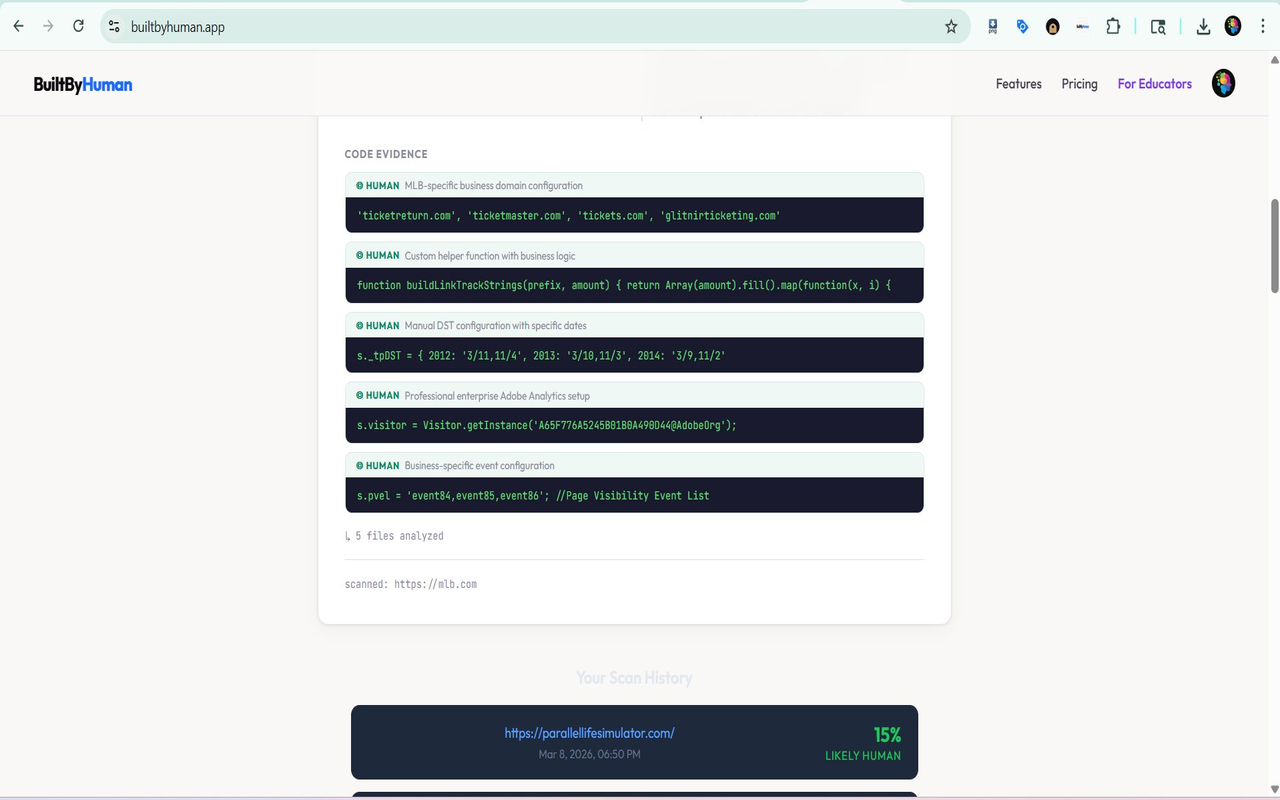Select the For Educators nav item
The image size is (1280, 800).
click(1154, 84)
